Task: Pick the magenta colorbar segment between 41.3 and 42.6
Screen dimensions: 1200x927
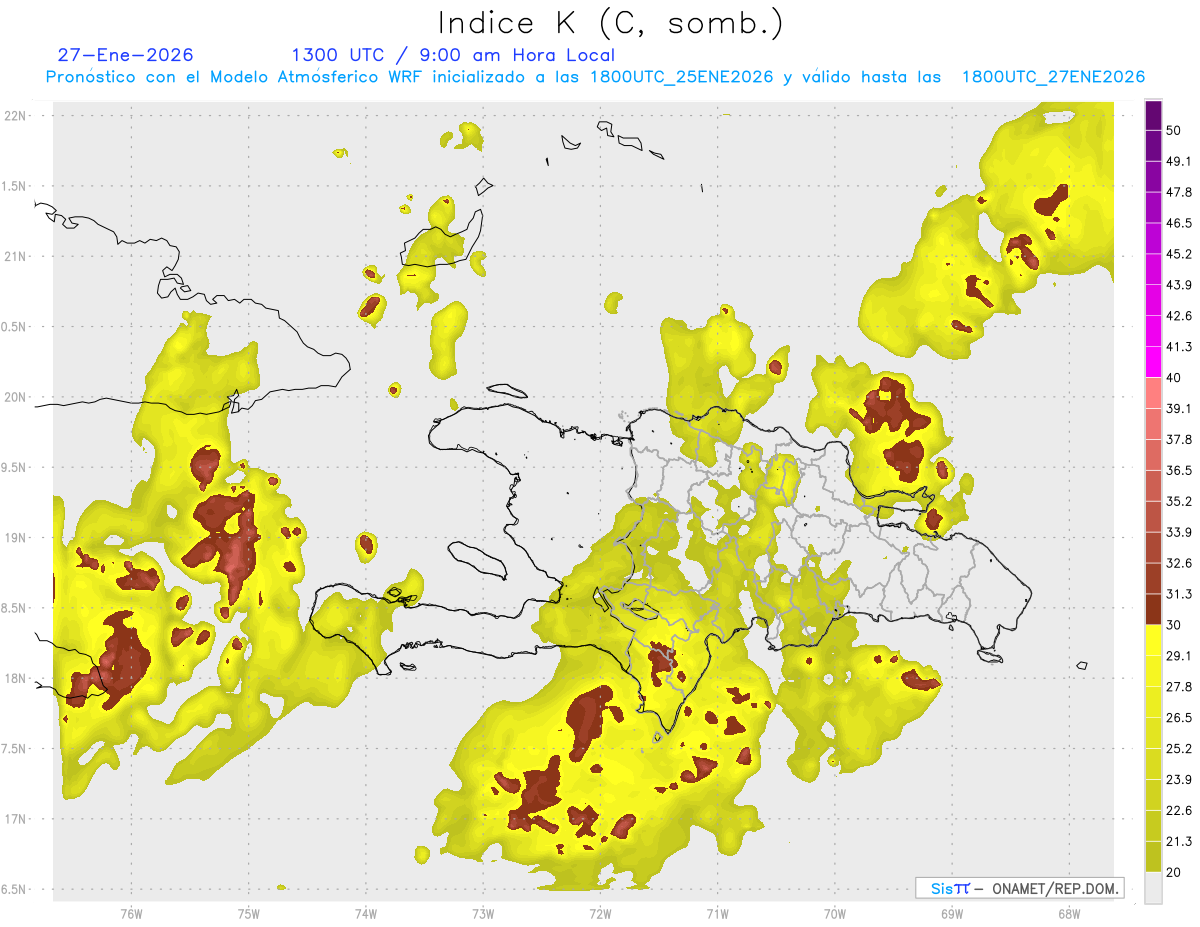Action: pos(1153,331)
